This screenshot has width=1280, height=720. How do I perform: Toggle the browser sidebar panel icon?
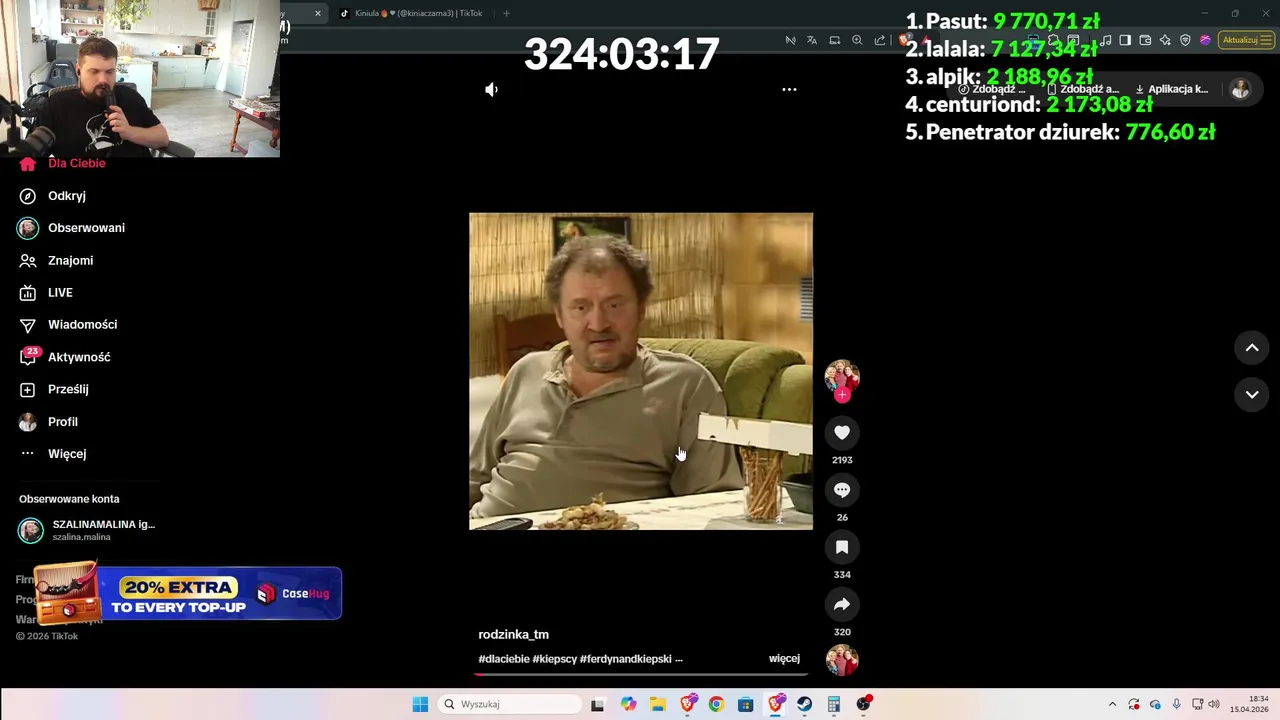click(x=1125, y=40)
